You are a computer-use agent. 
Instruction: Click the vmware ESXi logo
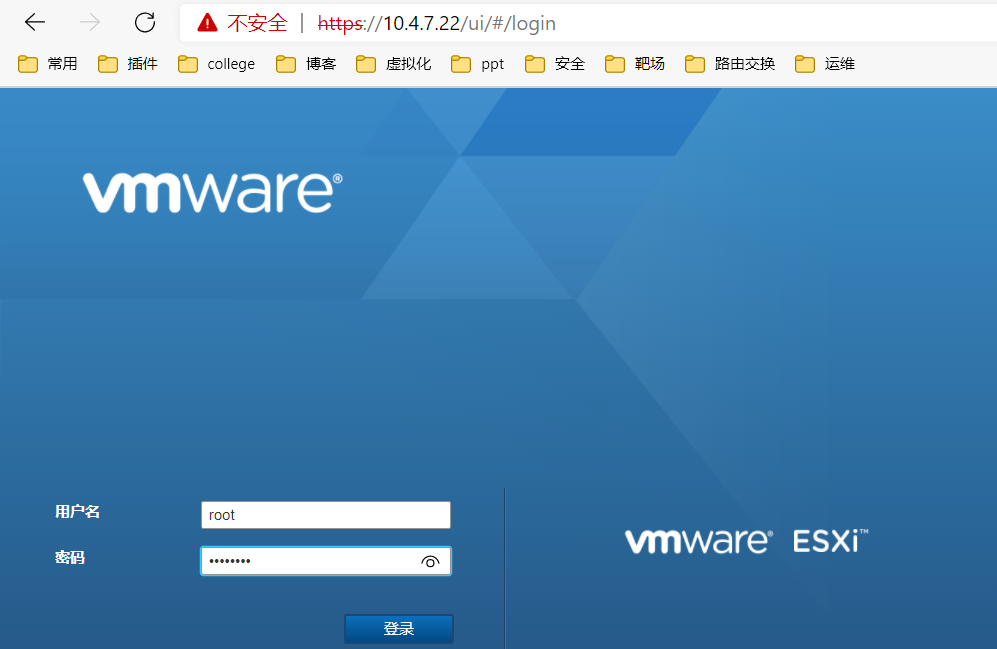[746, 541]
